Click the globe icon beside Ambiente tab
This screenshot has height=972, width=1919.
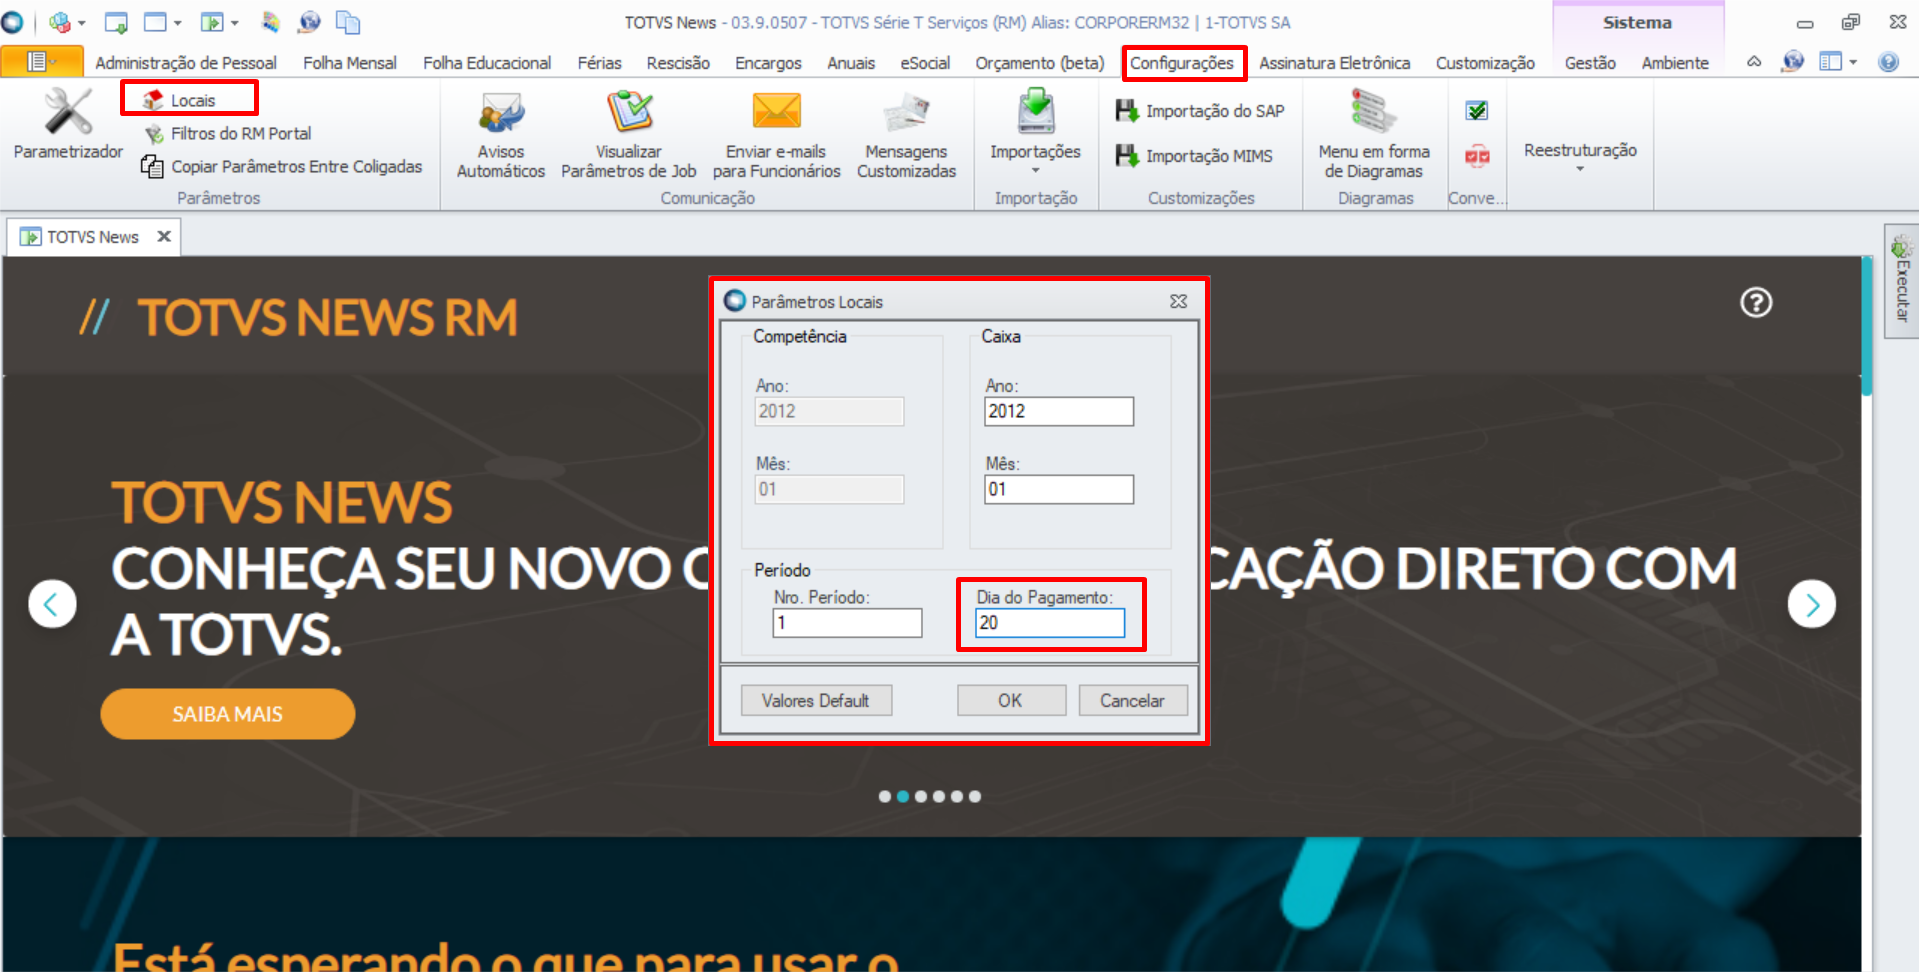point(1793,62)
